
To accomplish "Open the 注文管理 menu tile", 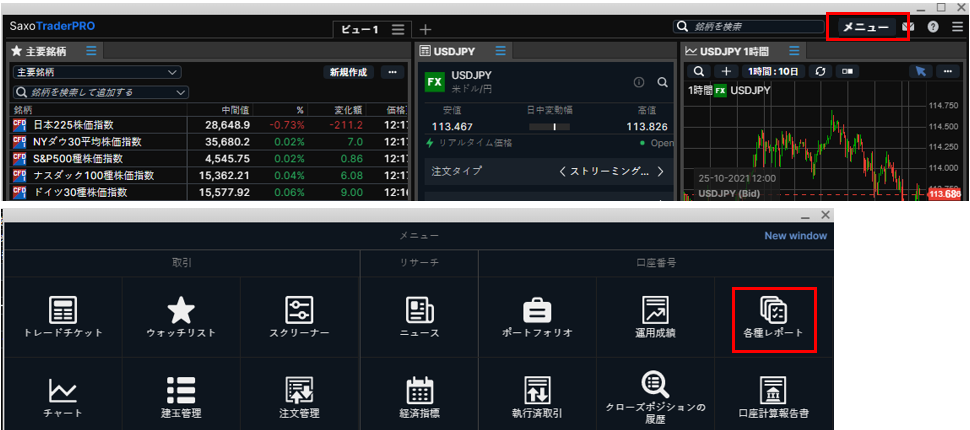I will (299, 396).
